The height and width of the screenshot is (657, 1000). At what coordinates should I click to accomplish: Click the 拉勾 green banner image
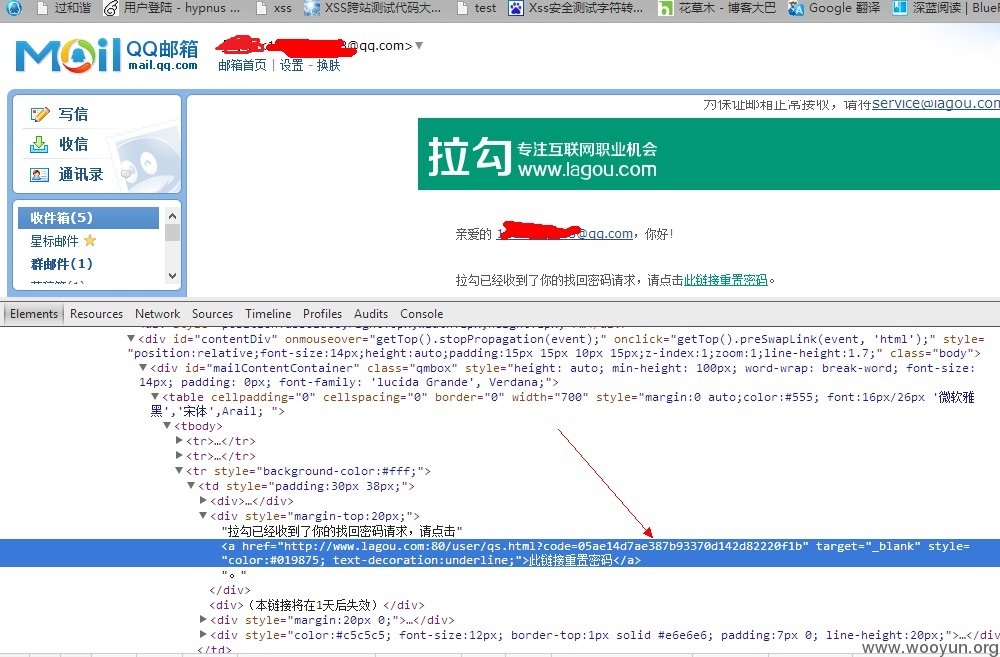pyautogui.click(x=709, y=154)
